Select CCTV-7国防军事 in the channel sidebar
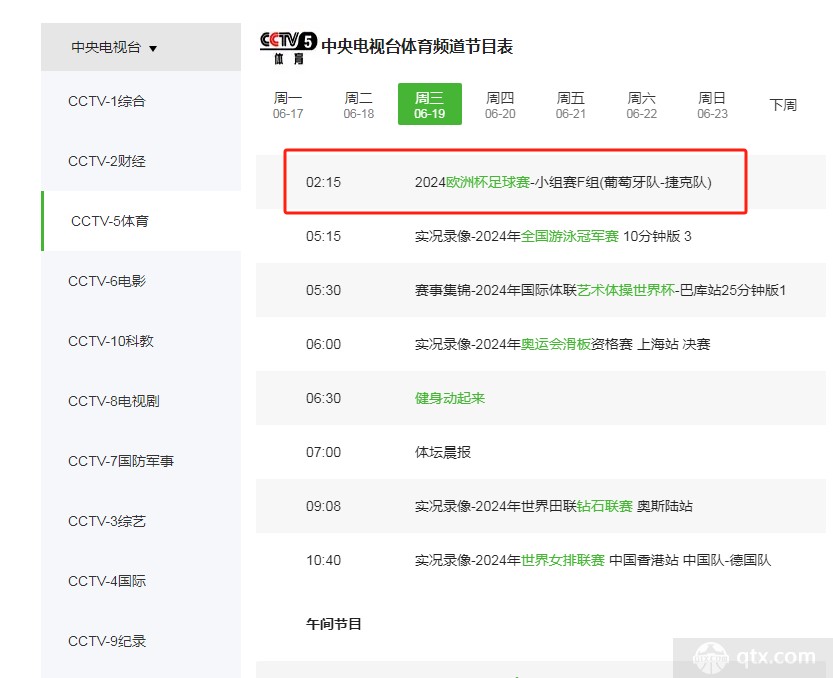 click(141, 461)
